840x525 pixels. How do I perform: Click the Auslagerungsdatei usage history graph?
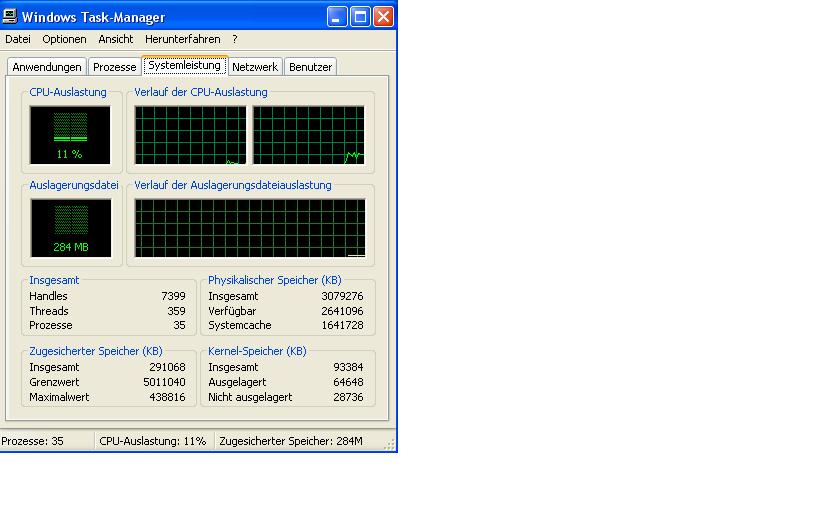pos(250,228)
